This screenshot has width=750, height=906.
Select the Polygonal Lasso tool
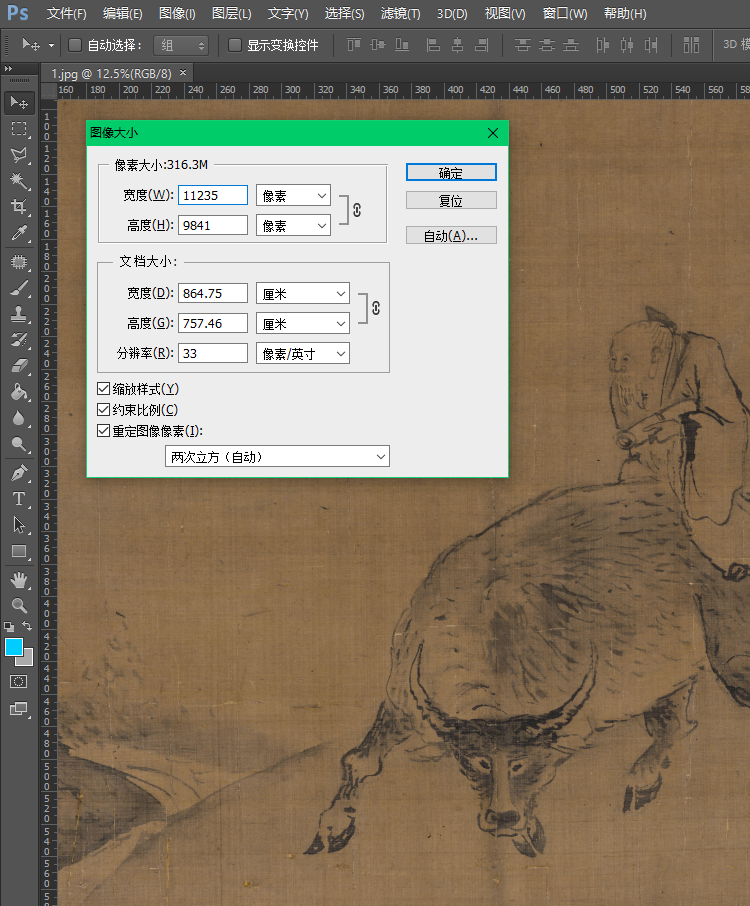(19, 155)
